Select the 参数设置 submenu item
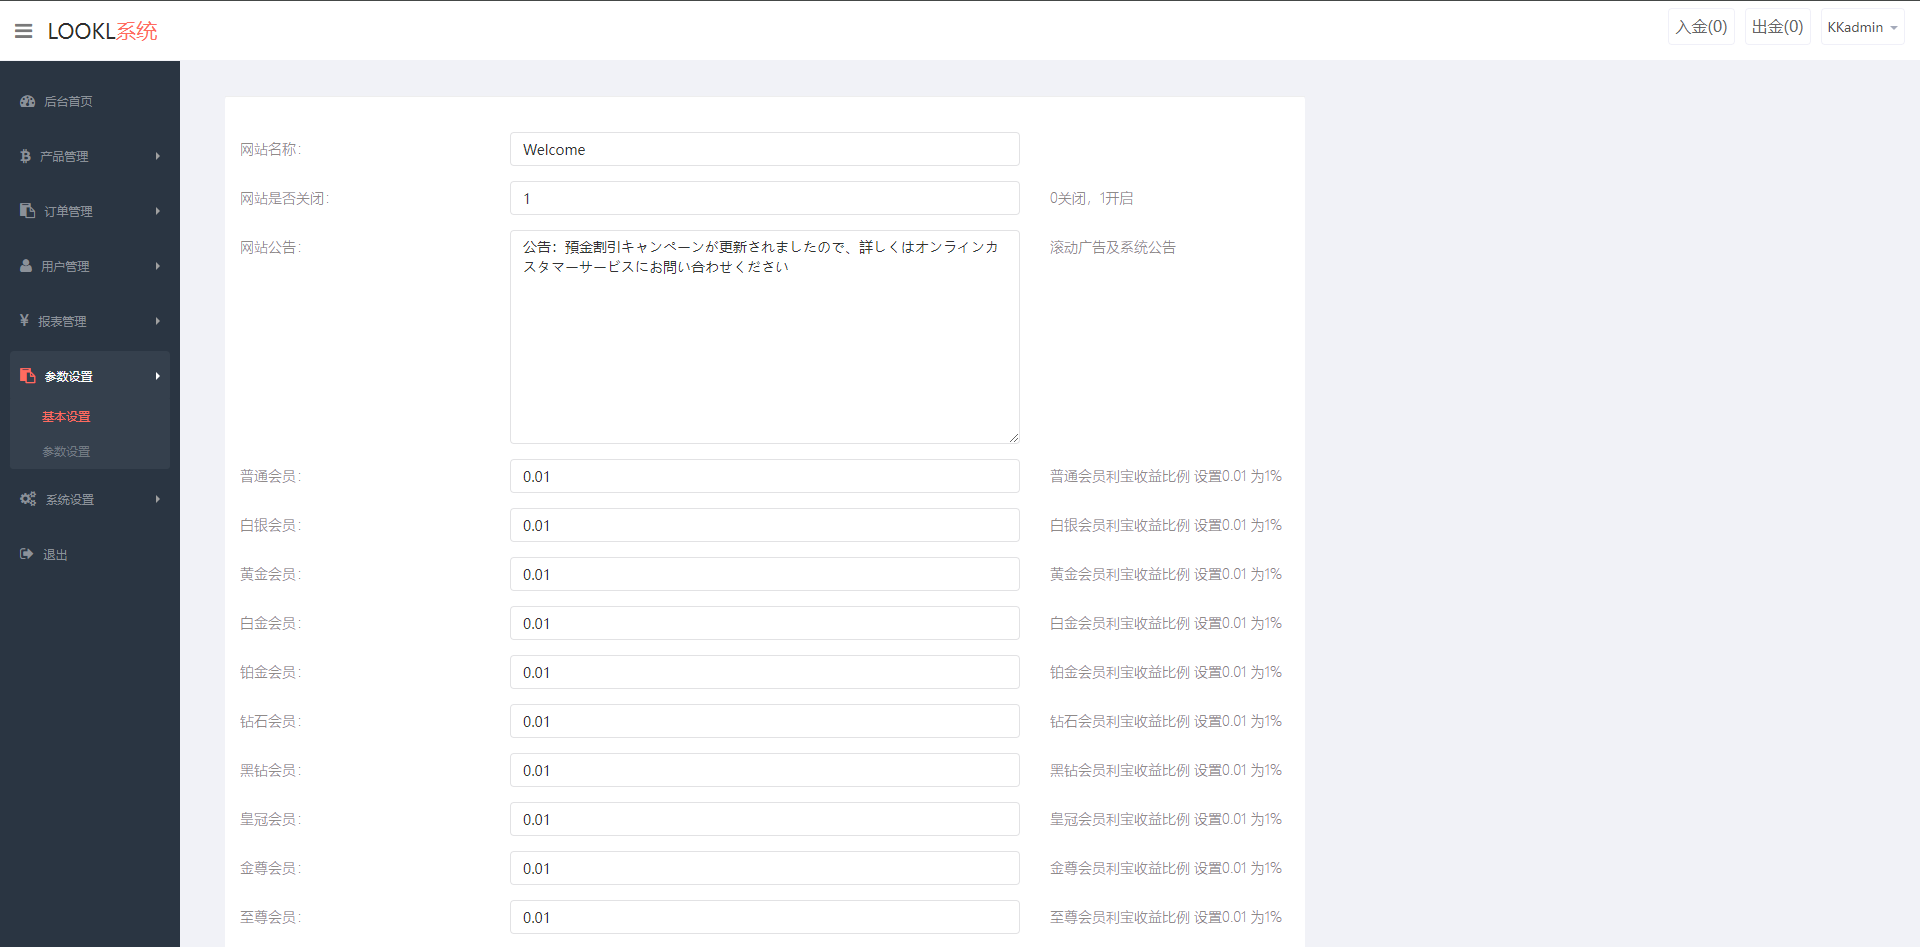 click(66, 451)
